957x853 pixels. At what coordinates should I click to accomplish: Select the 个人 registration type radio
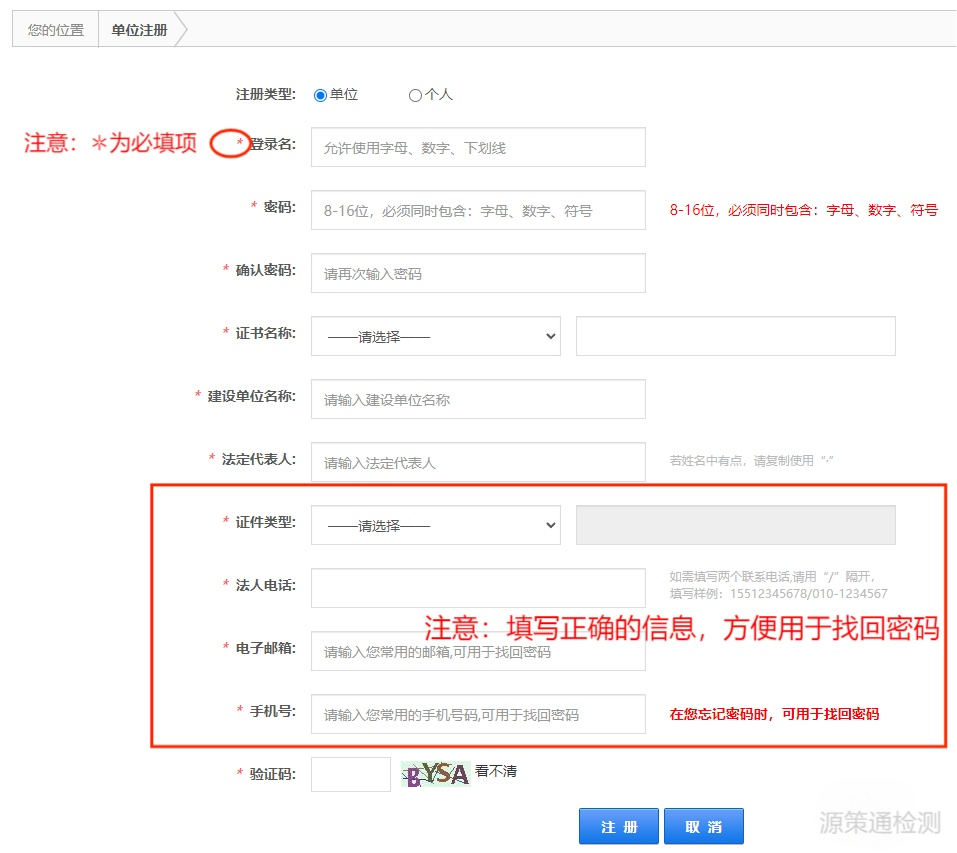415,96
